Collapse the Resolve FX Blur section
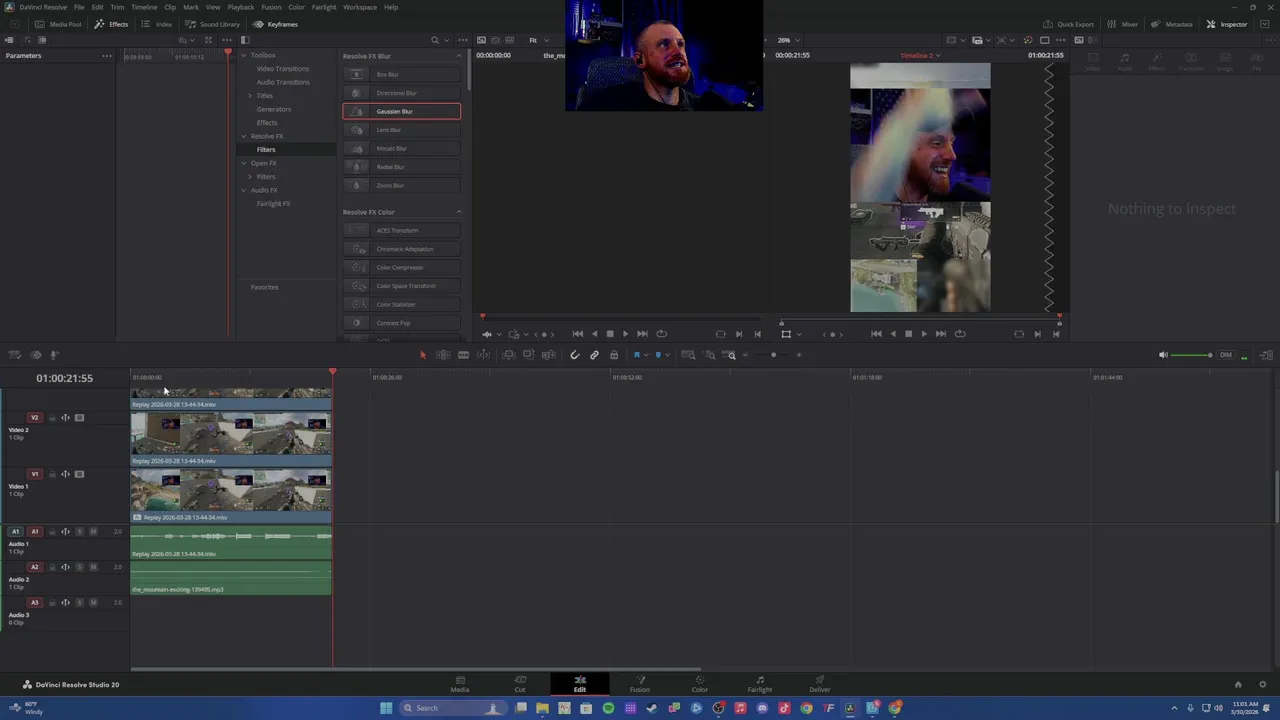Image resolution: width=1280 pixels, height=720 pixels. (x=459, y=56)
